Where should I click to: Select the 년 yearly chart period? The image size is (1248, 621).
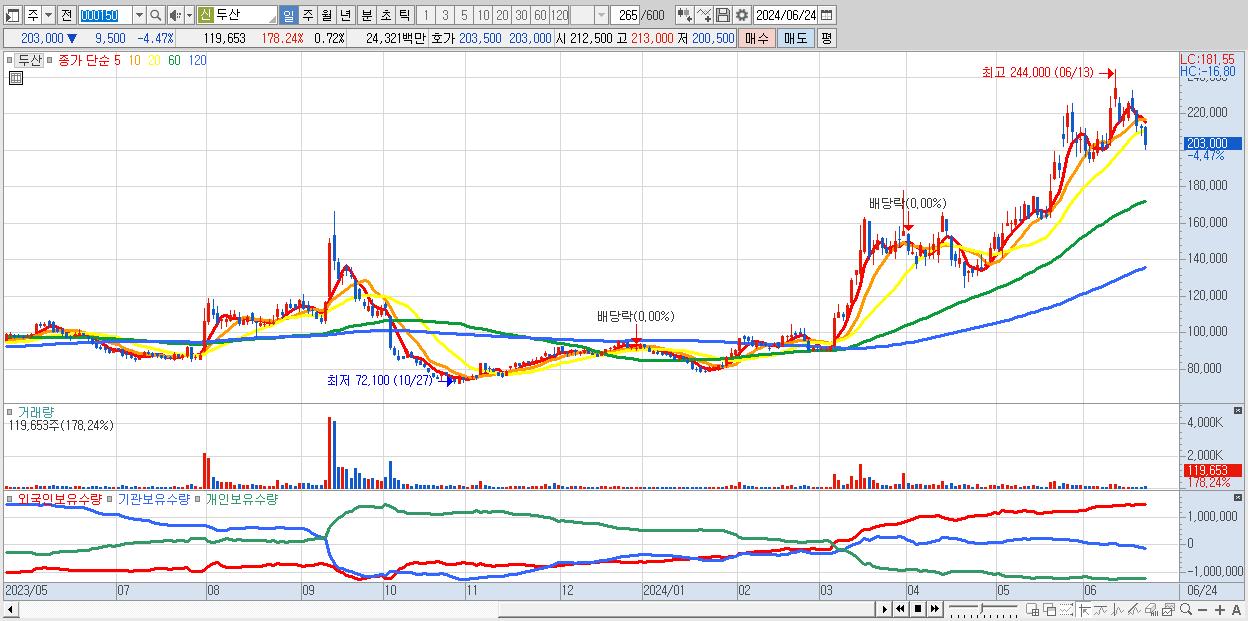point(346,15)
